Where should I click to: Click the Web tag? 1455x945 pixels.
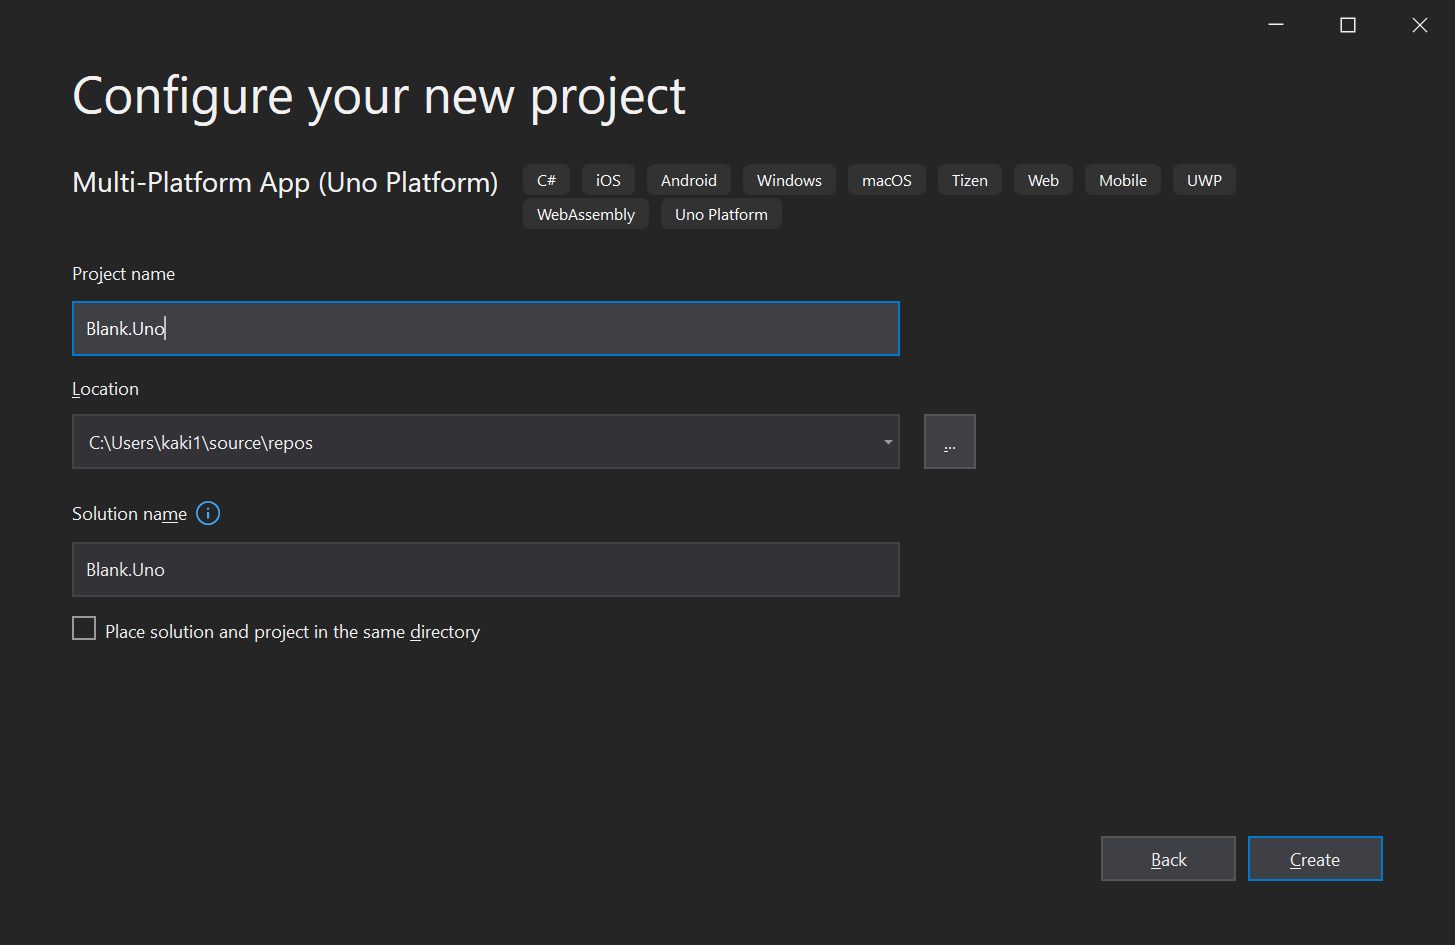click(x=1043, y=180)
